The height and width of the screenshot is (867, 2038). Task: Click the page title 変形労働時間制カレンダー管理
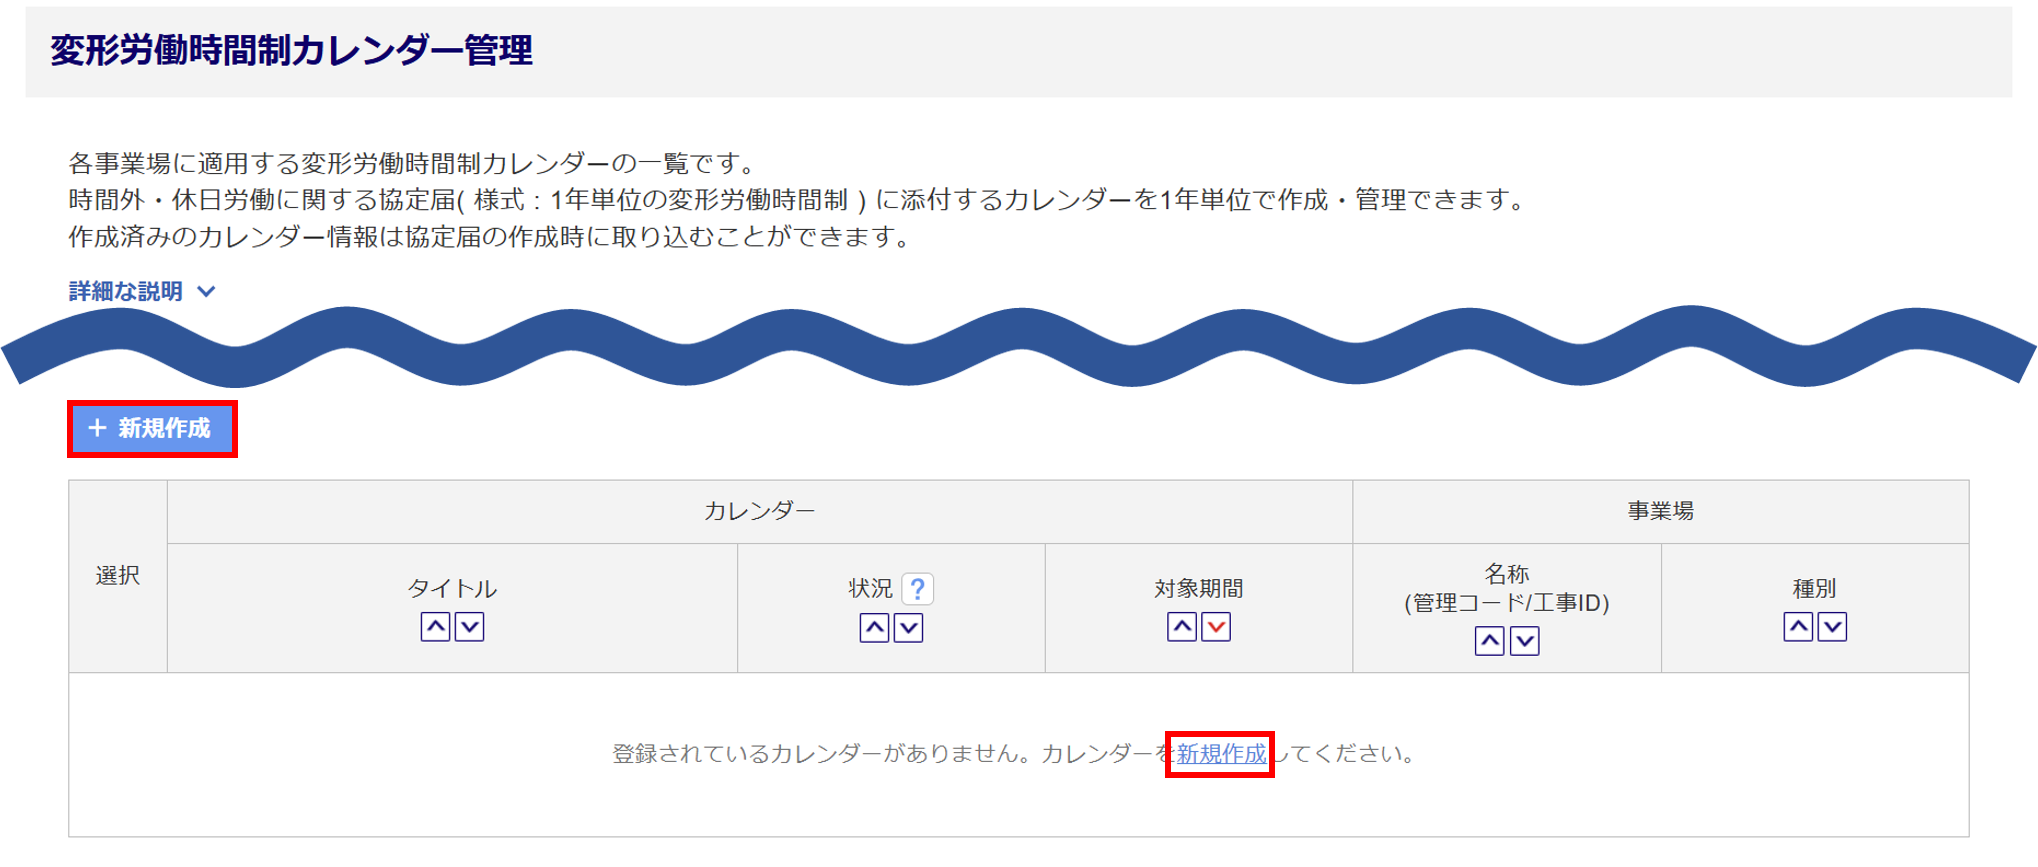291,50
